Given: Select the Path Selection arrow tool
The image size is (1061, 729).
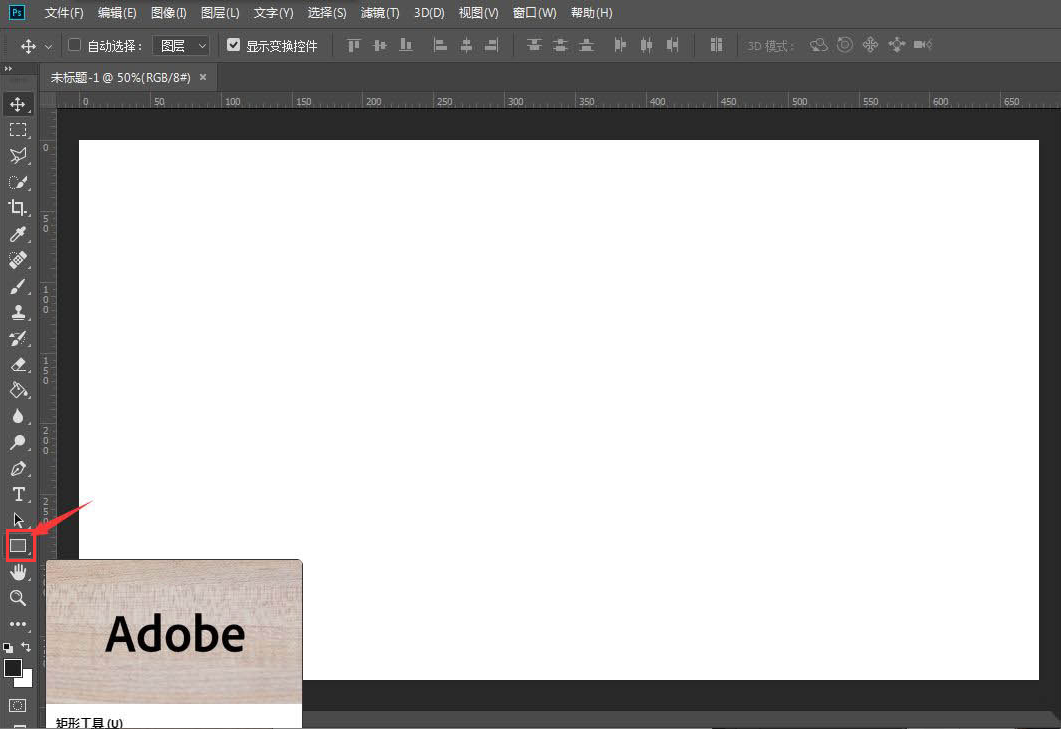Looking at the screenshot, I should [x=18, y=521].
